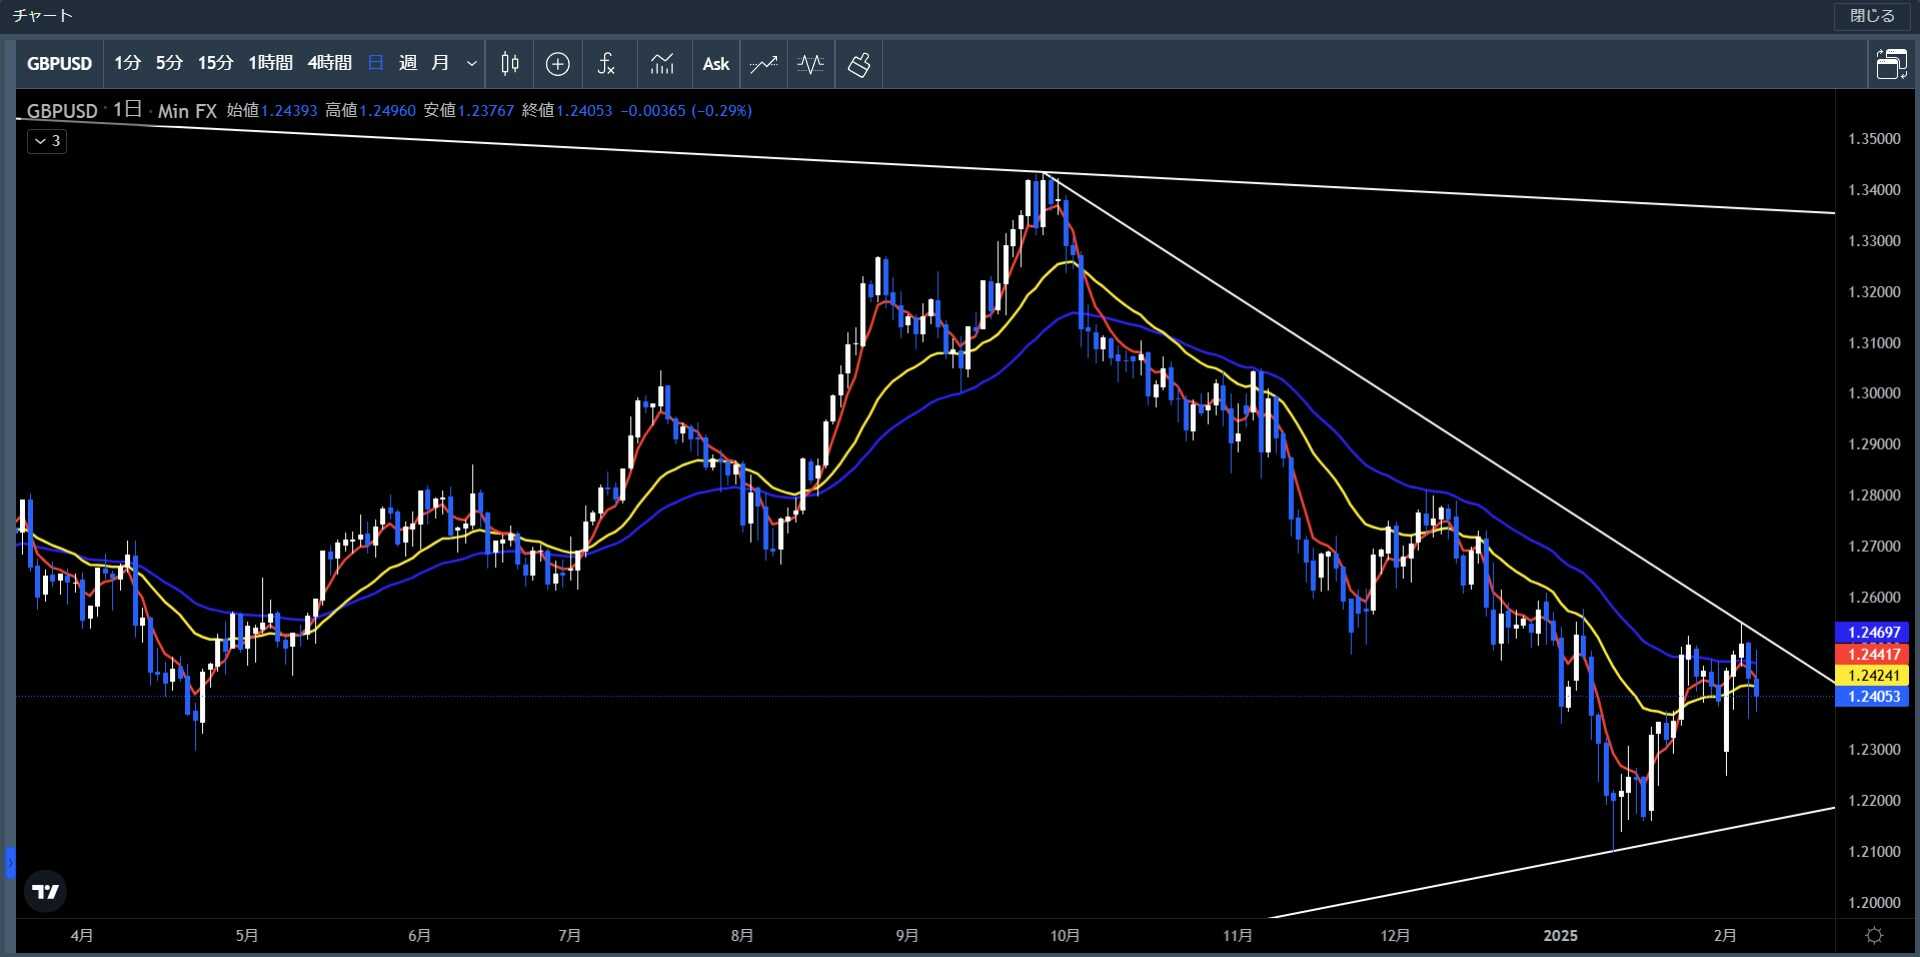The image size is (1920, 957).
Task: Click the TradingView logo icon
Action: click(x=45, y=891)
